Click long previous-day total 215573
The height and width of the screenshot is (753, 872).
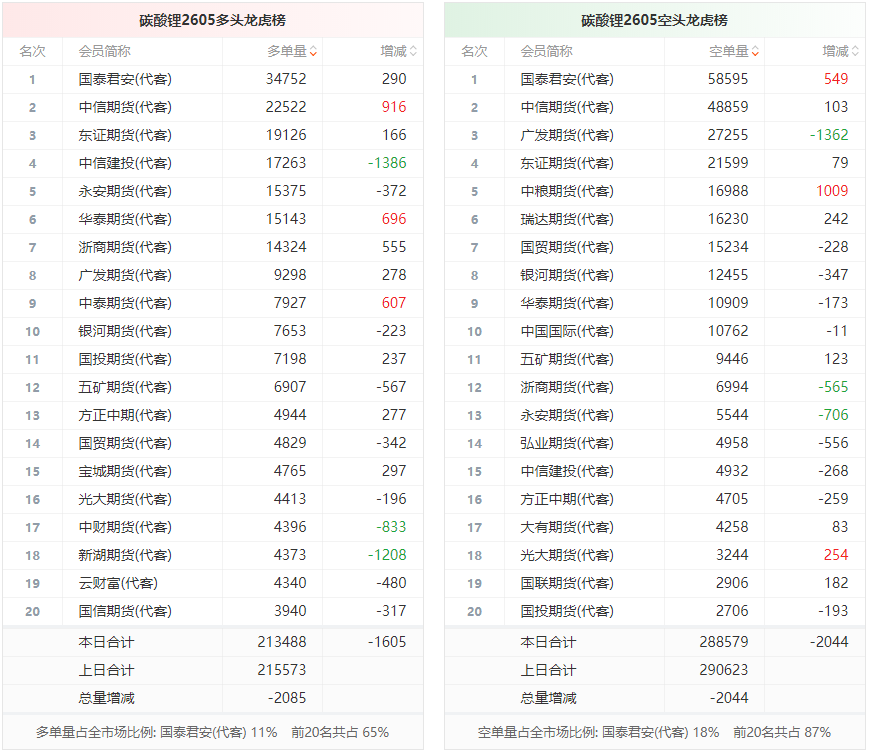coord(282,670)
